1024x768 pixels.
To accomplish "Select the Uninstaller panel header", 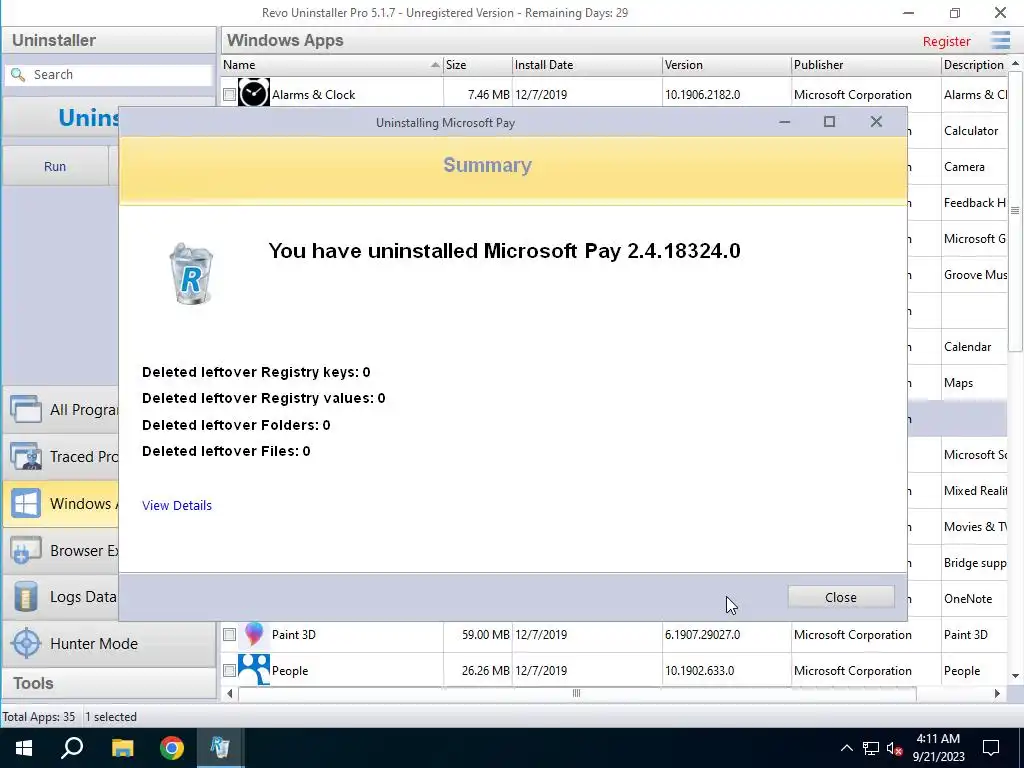I will coord(108,40).
